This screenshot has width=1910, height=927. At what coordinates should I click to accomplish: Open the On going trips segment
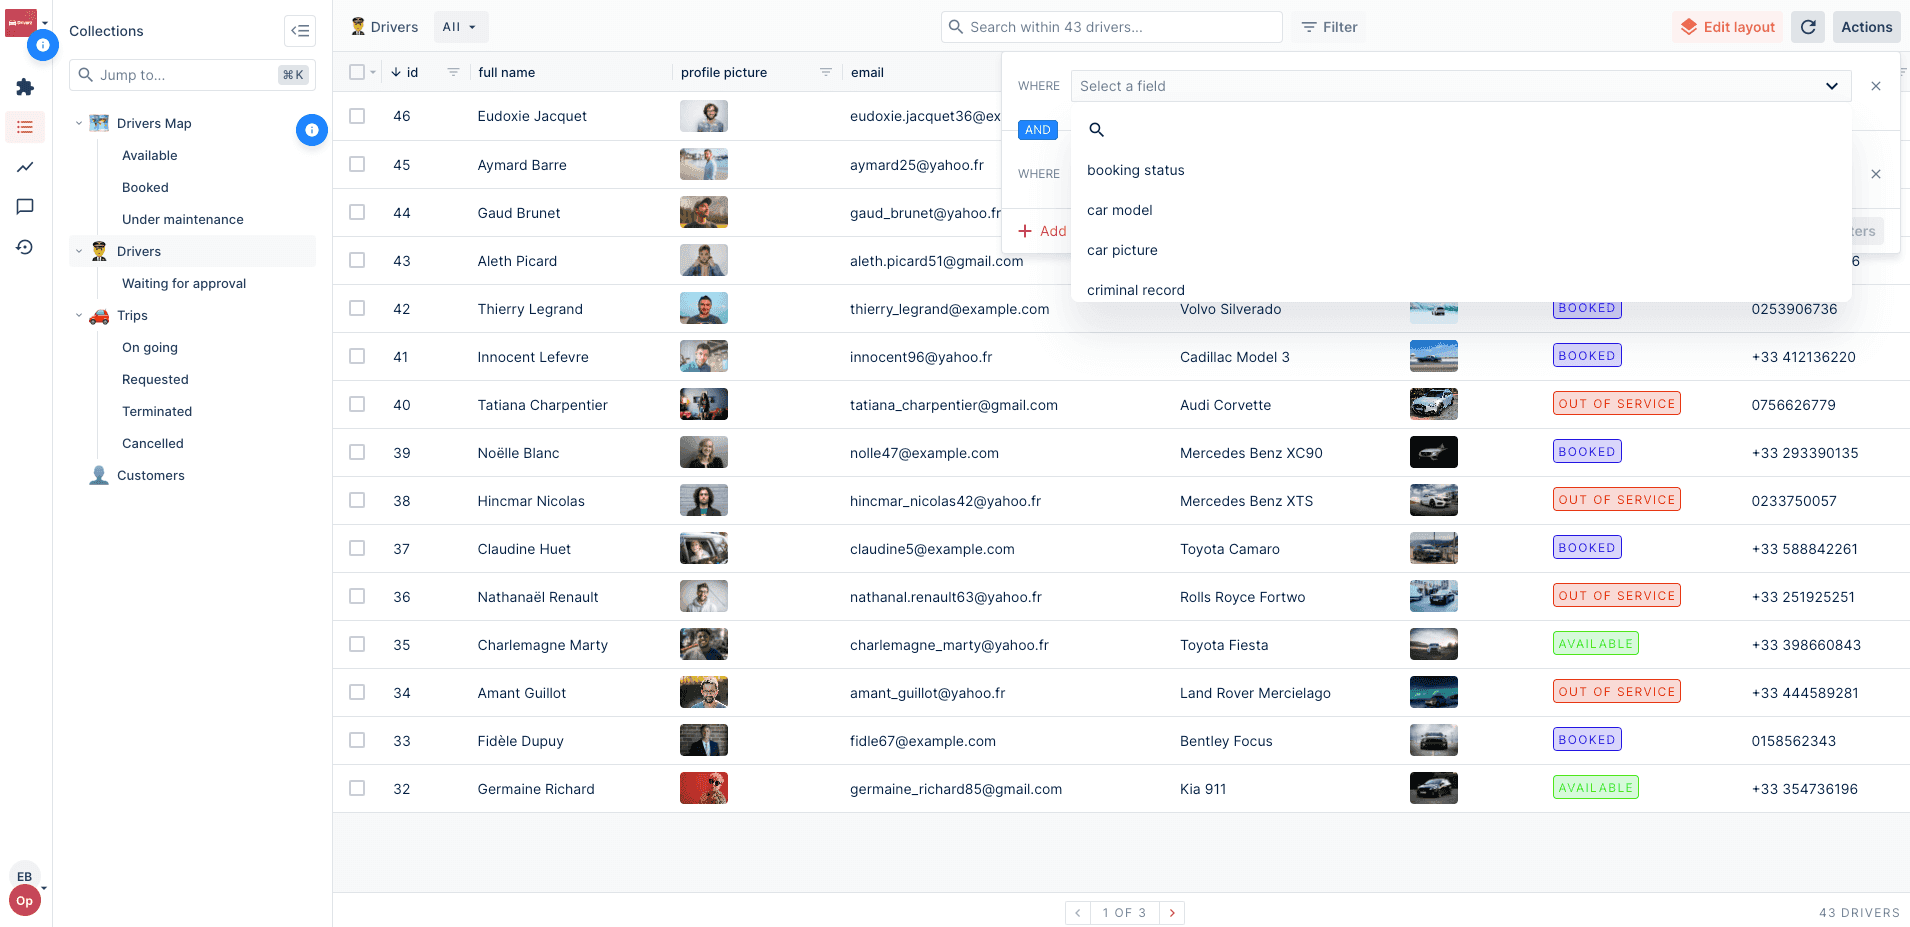pyautogui.click(x=150, y=347)
